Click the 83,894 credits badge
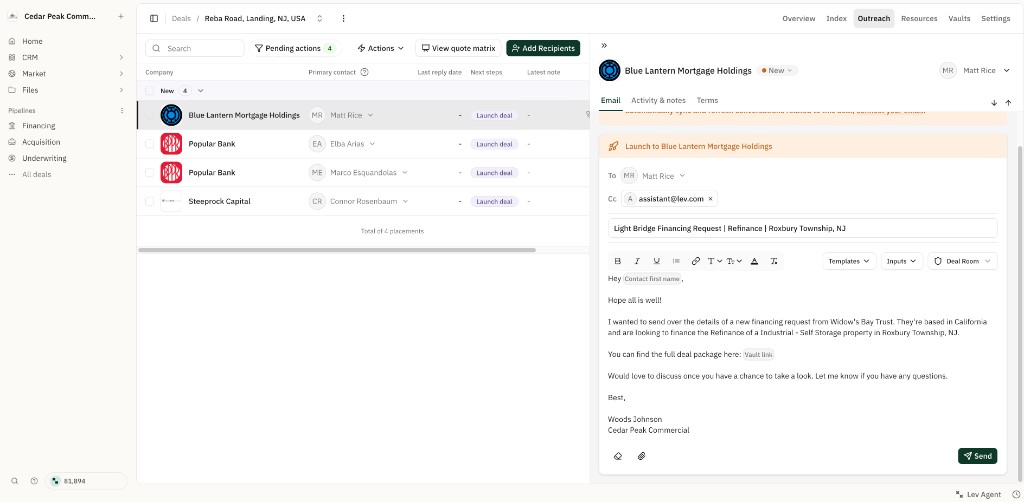 point(86,481)
